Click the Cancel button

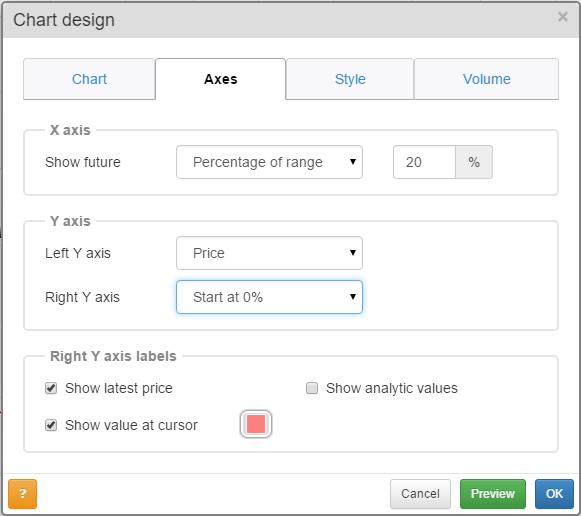[420, 493]
